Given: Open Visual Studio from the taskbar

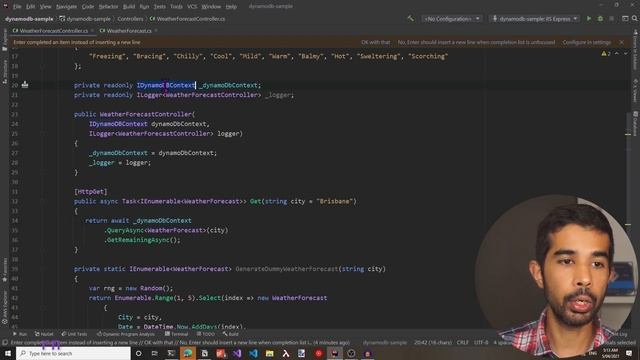Looking at the screenshot, I should click(237, 353).
